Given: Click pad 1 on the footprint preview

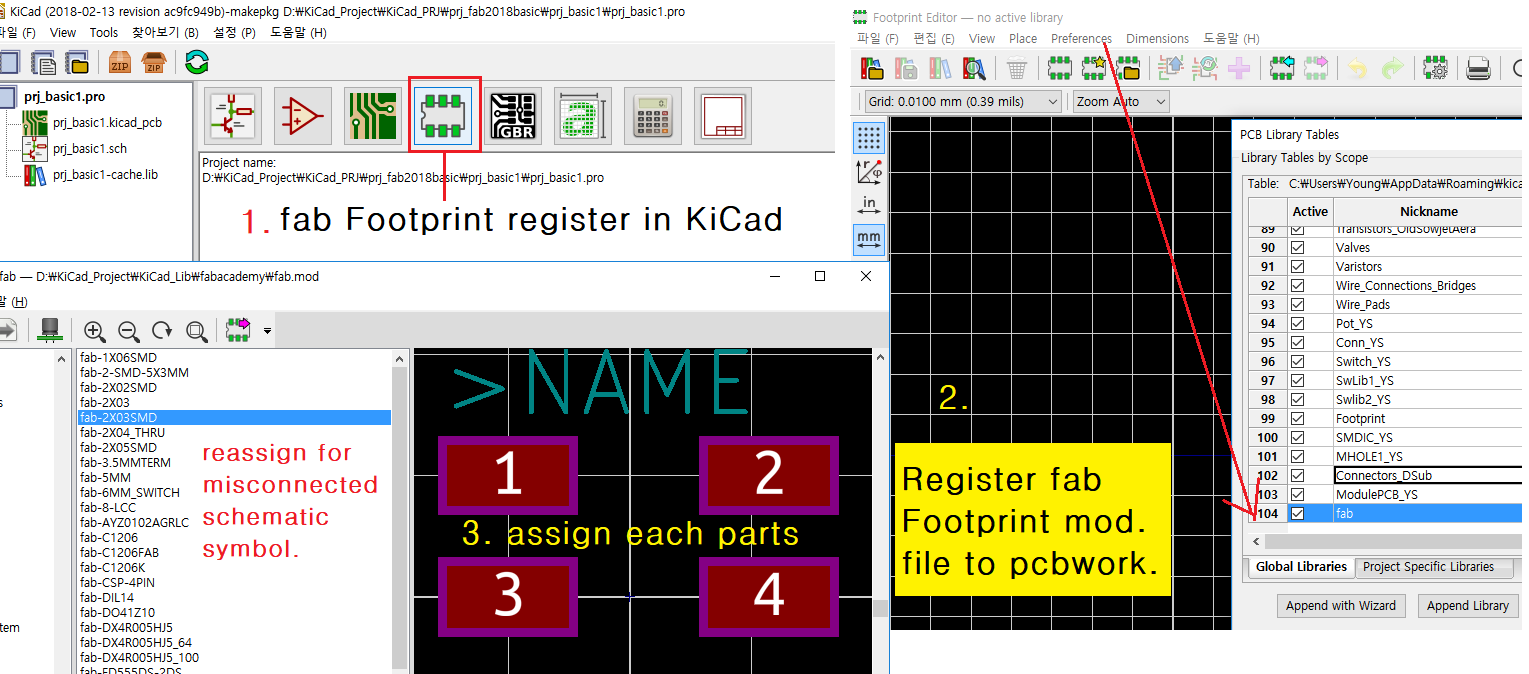Looking at the screenshot, I should [x=508, y=473].
